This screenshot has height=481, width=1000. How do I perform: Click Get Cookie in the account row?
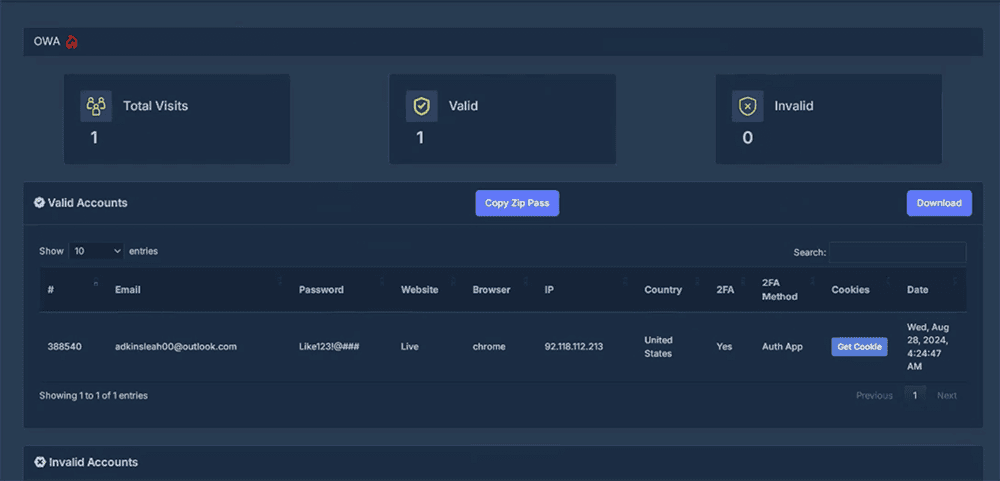859,346
